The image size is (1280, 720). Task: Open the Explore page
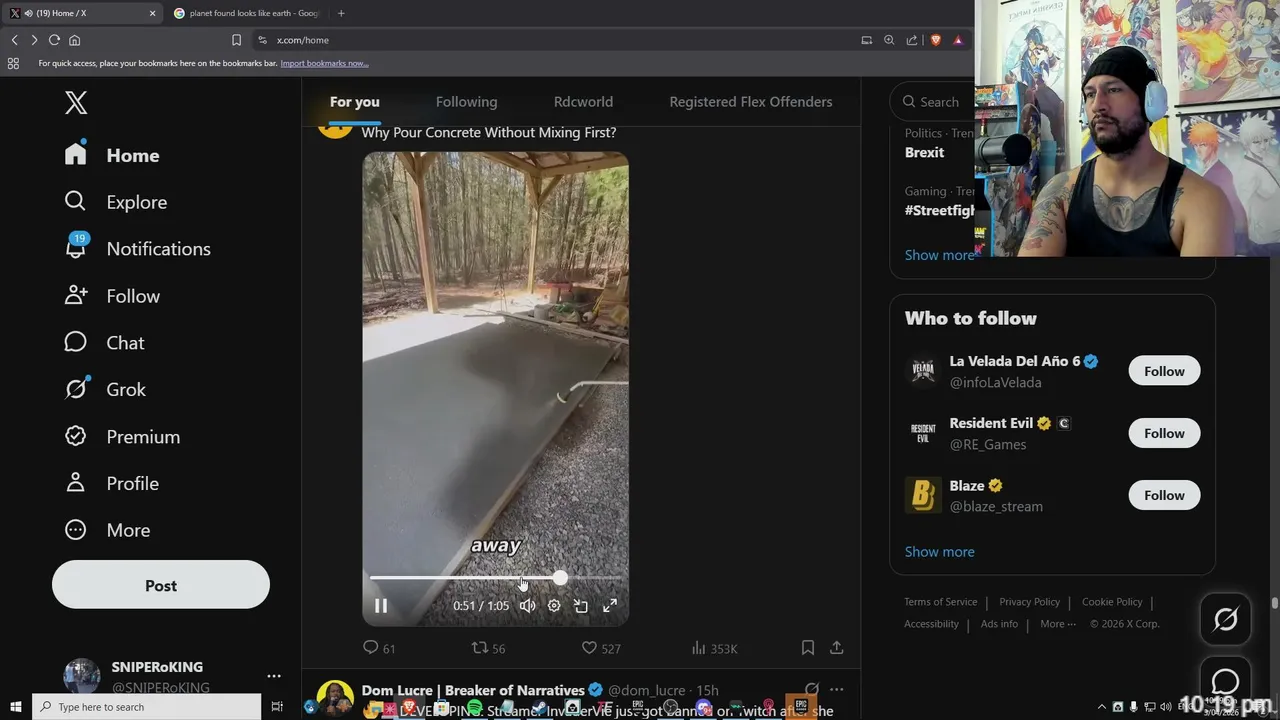point(116,202)
